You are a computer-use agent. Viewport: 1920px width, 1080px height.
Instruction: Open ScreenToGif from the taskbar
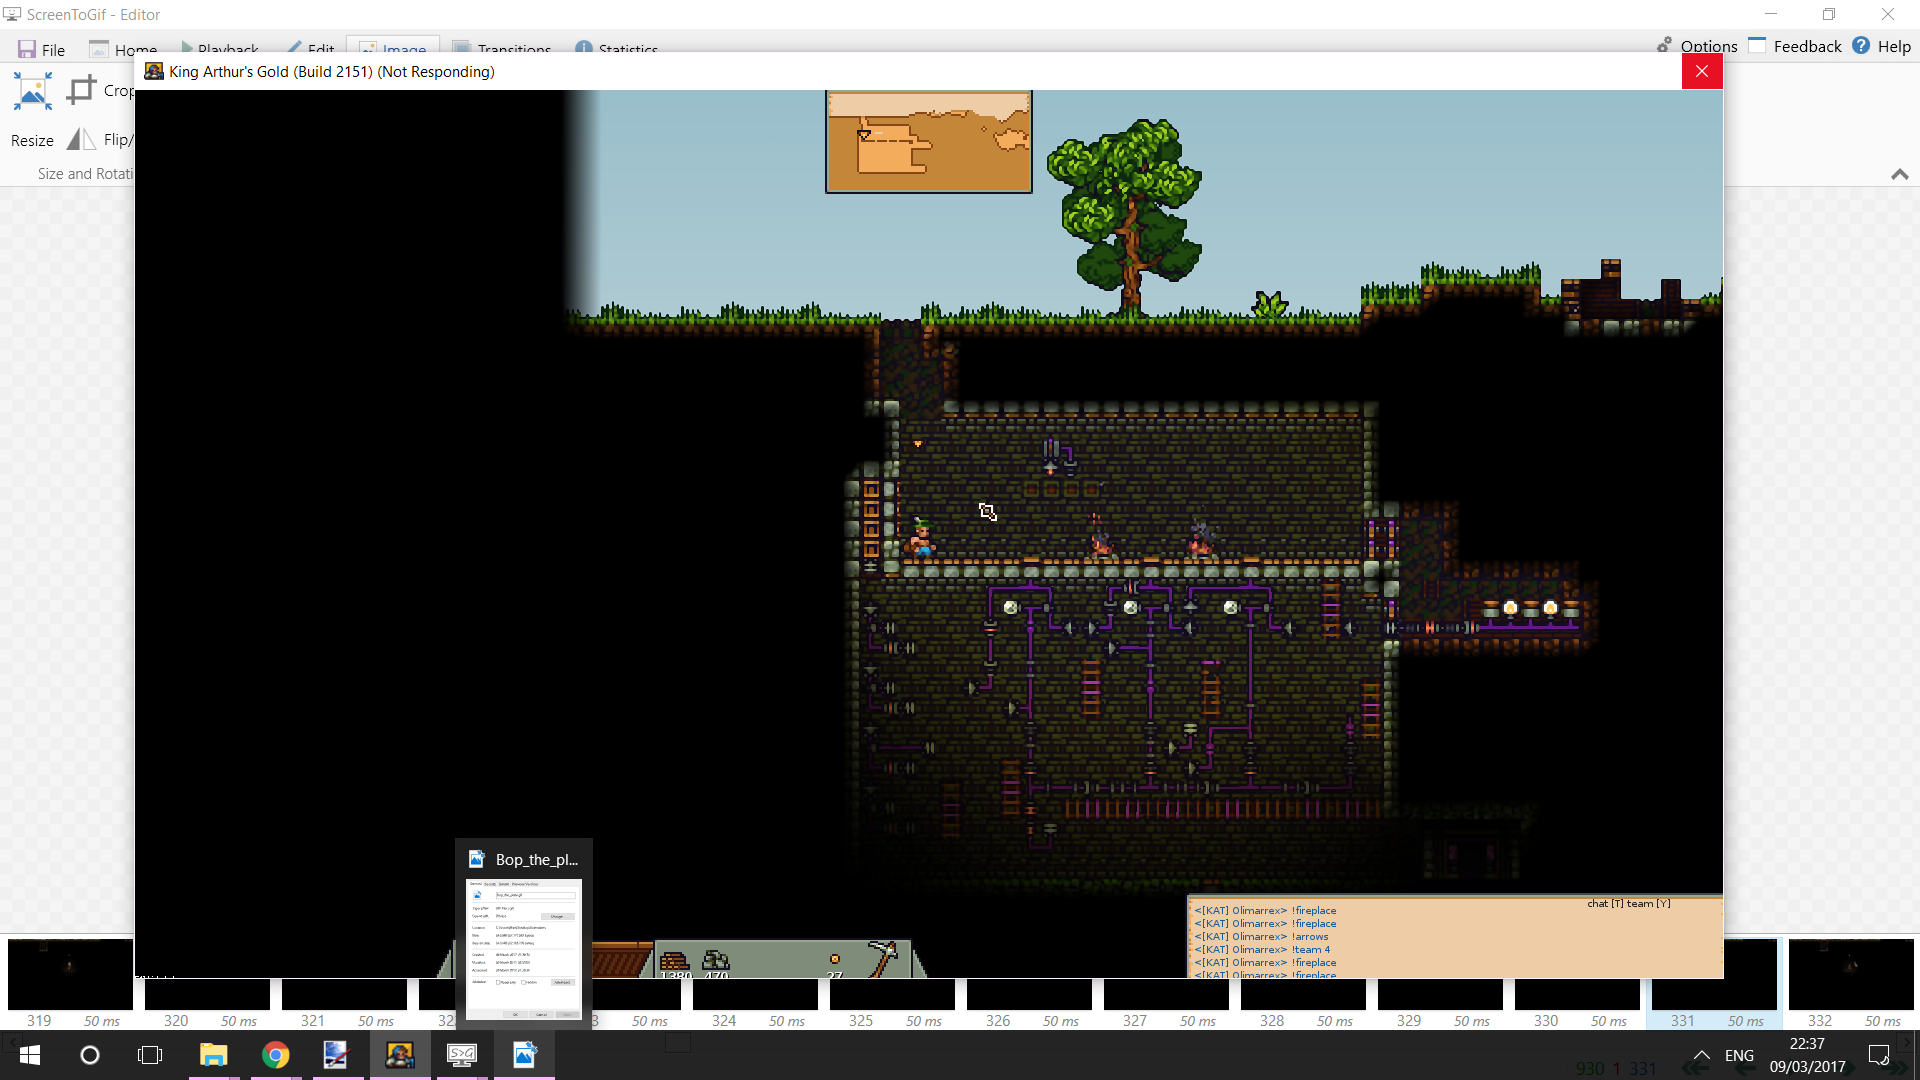(x=461, y=1055)
